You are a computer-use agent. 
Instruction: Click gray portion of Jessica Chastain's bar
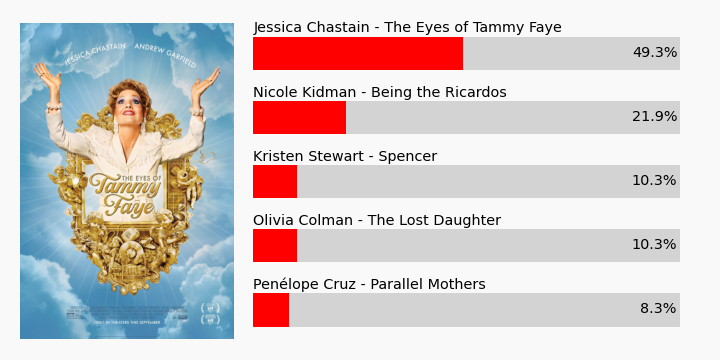546,53
